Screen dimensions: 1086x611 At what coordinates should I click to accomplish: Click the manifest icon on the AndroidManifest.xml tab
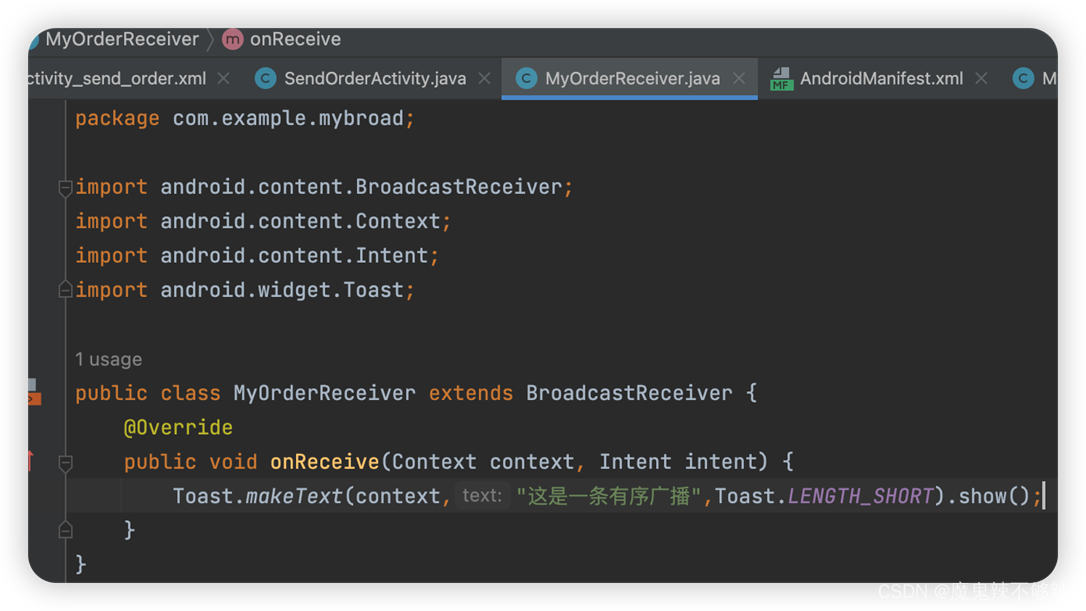point(781,77)
